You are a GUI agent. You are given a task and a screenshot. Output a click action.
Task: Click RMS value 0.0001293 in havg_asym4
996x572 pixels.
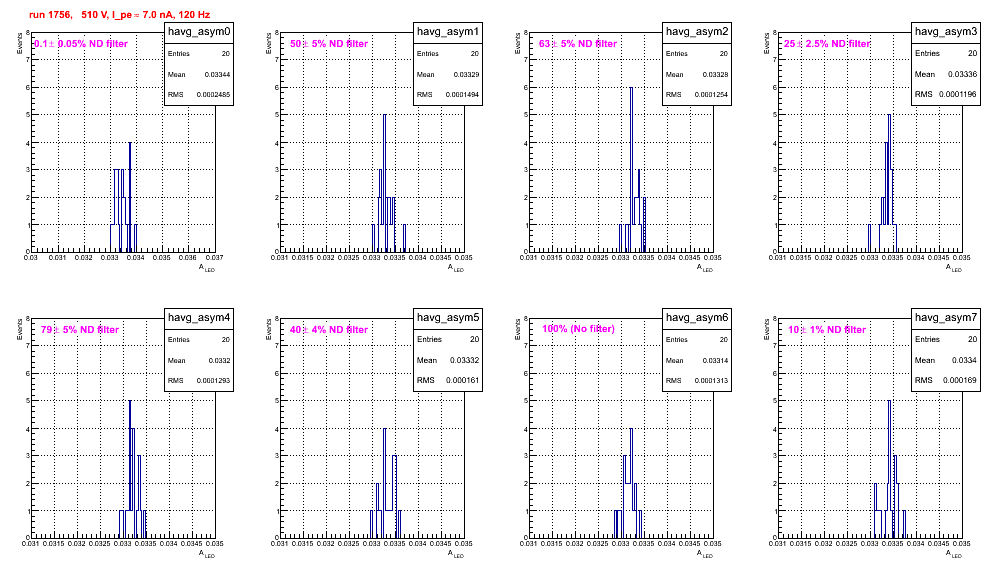213,381
